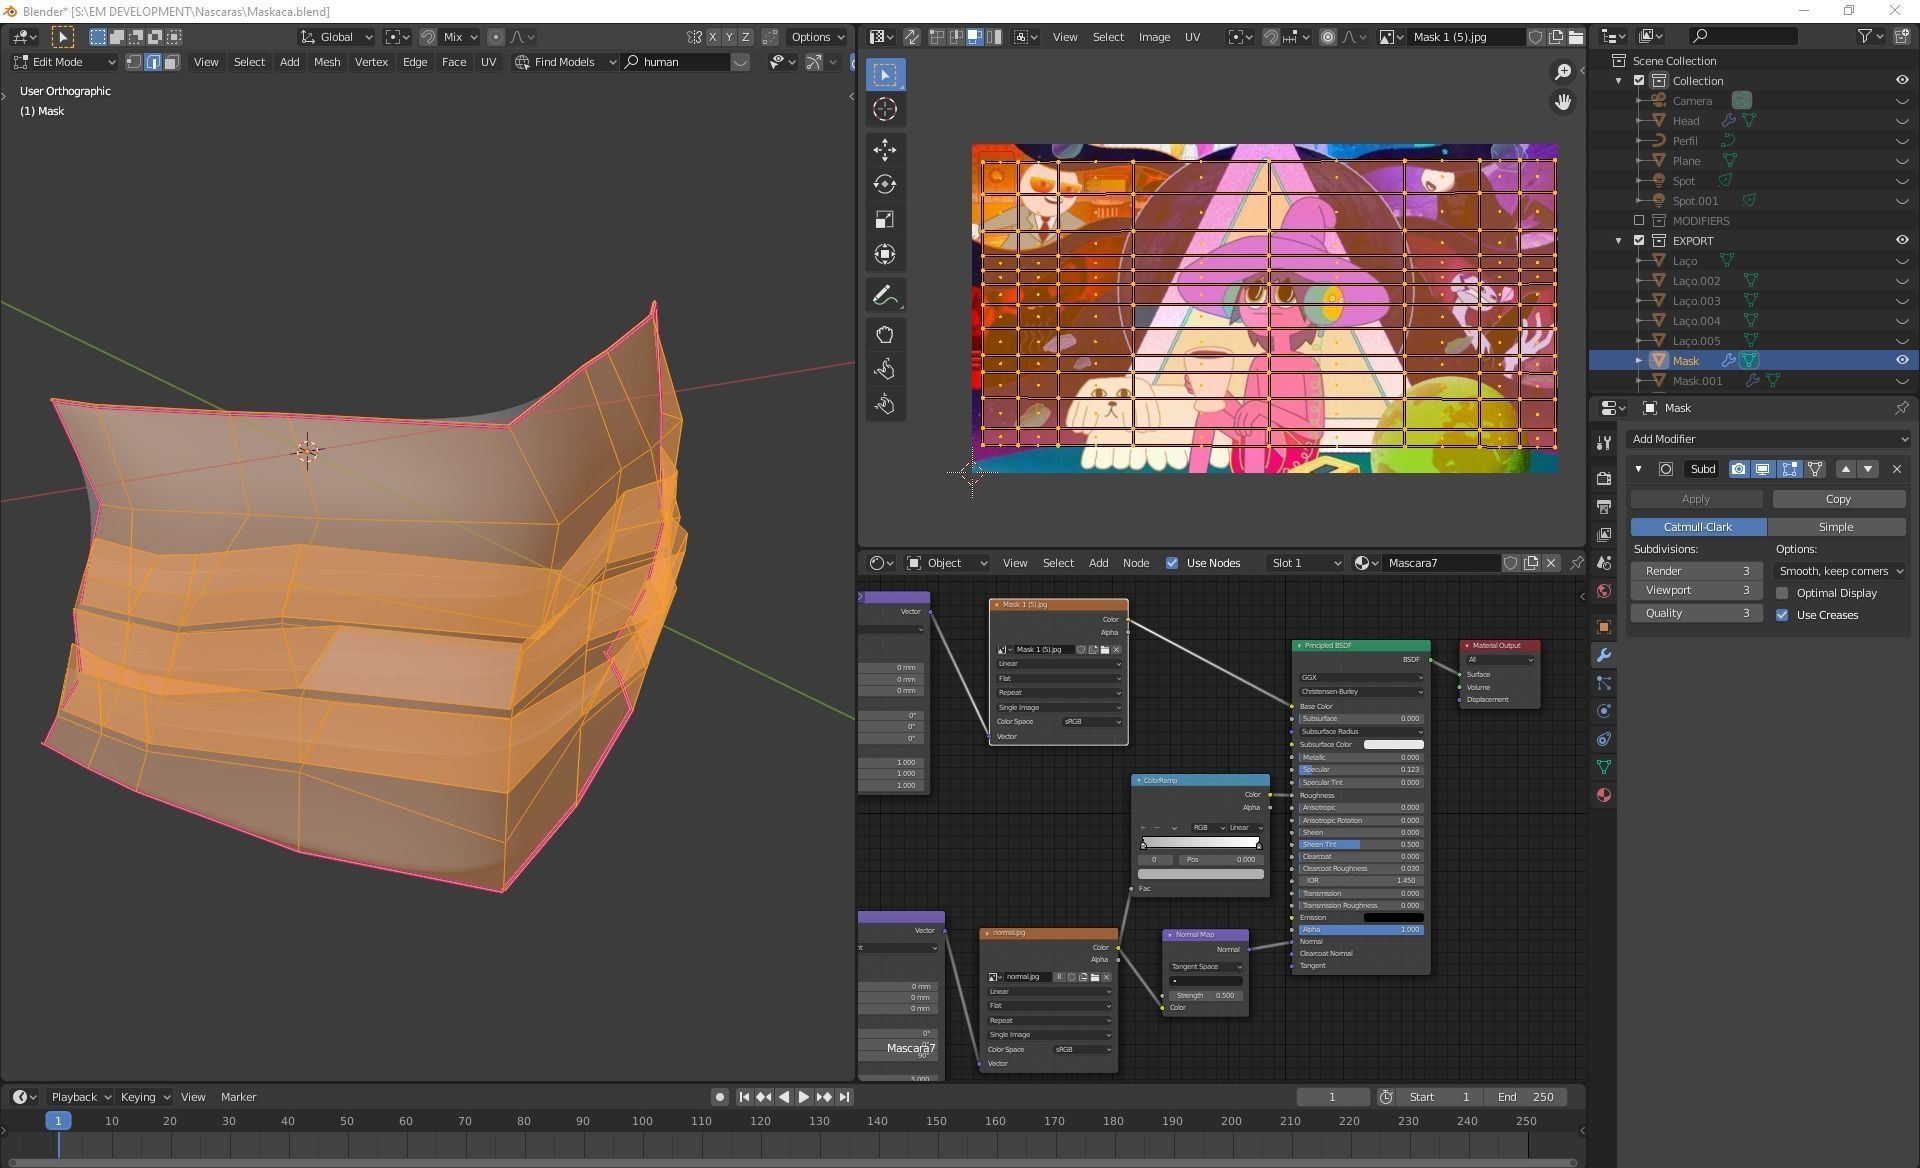Select the 2D cursor tool
This screenshot has width=1920, height=1168.
[884, 109]
